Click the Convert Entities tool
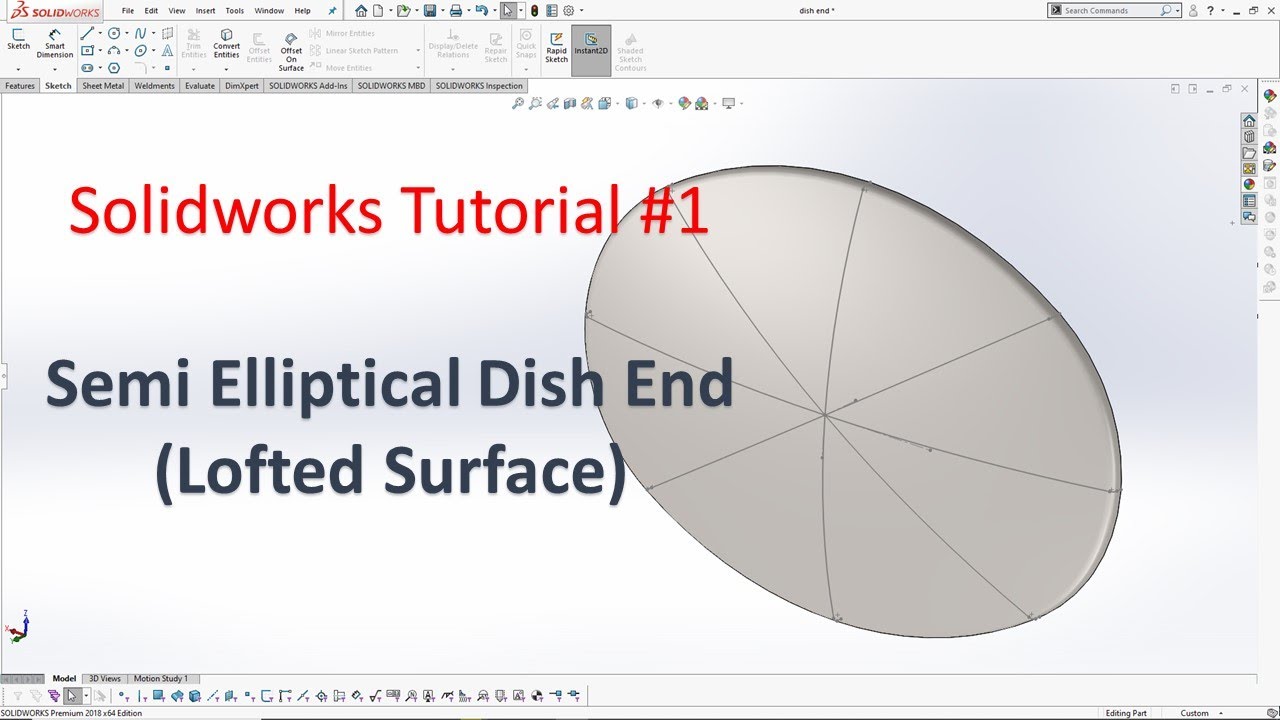Viewport: 1280px width, 720px height. (x=227, y=43)
